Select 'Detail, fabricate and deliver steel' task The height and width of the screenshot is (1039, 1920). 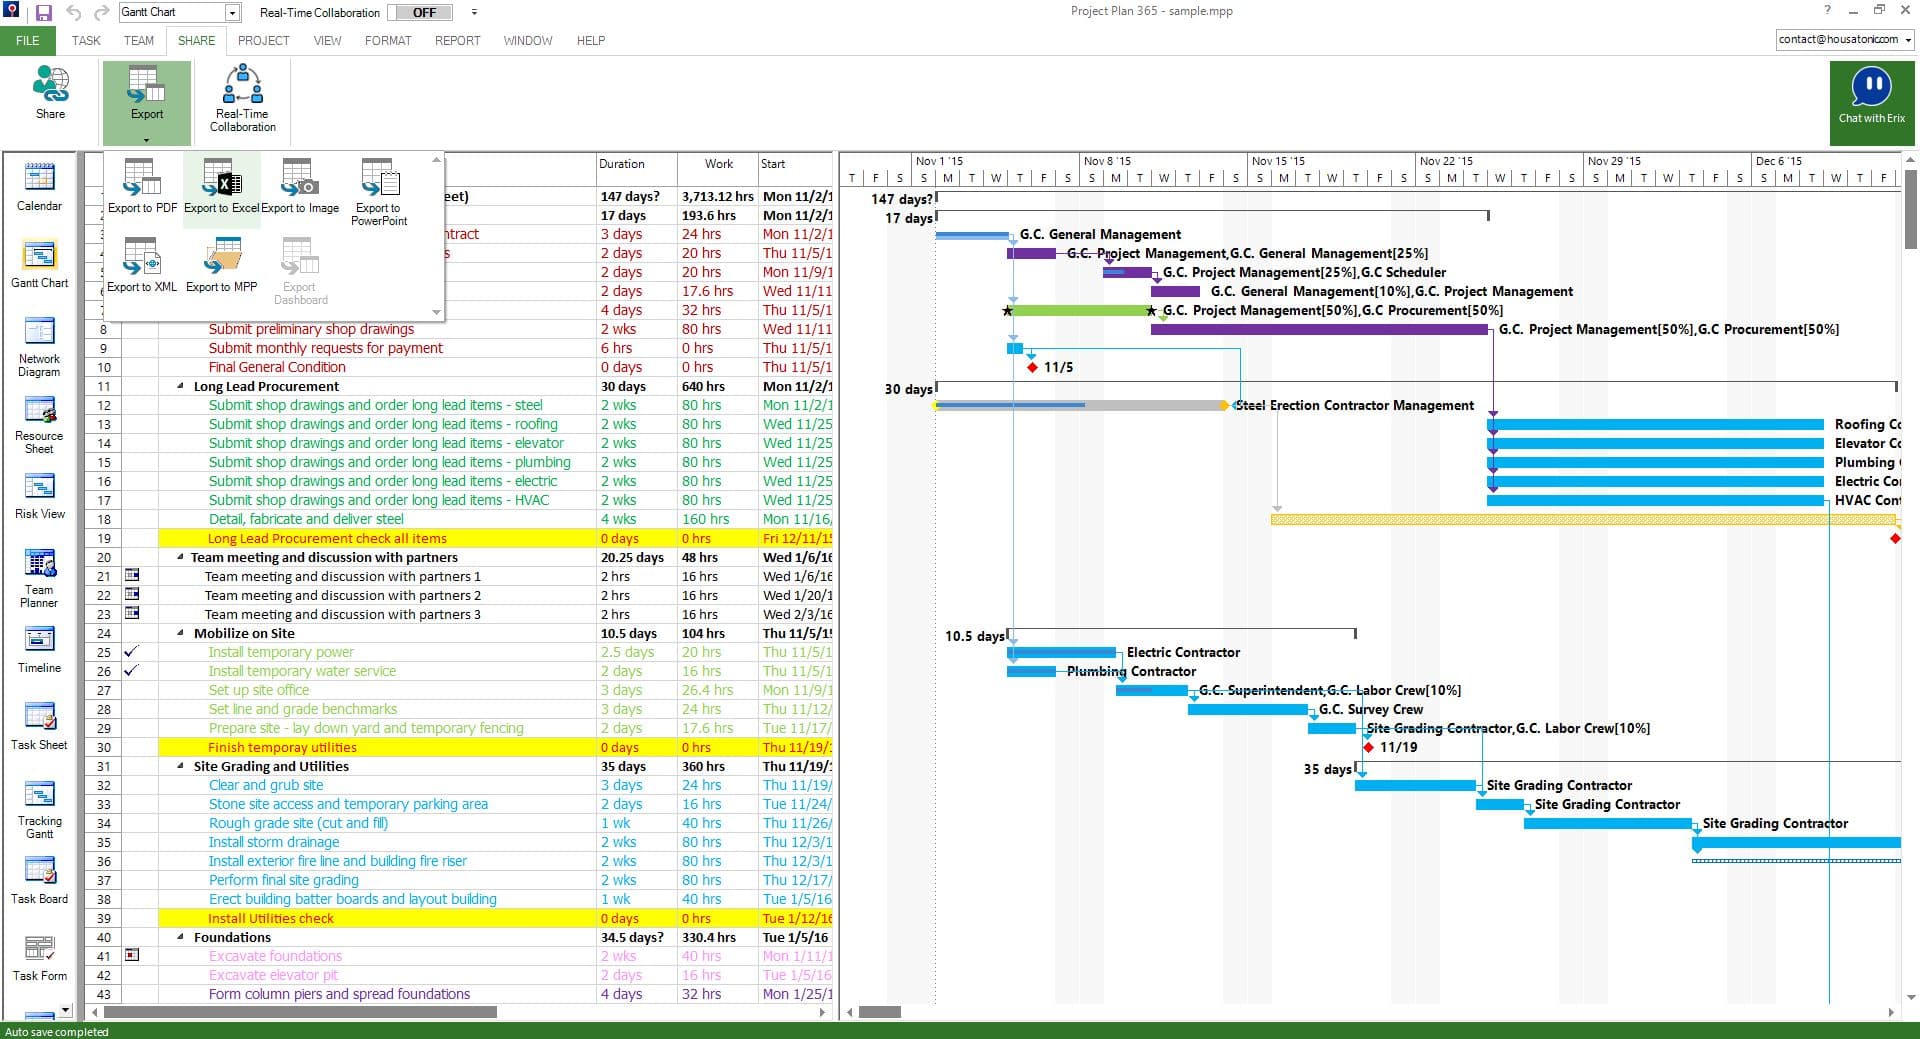[x=306, y=519]
